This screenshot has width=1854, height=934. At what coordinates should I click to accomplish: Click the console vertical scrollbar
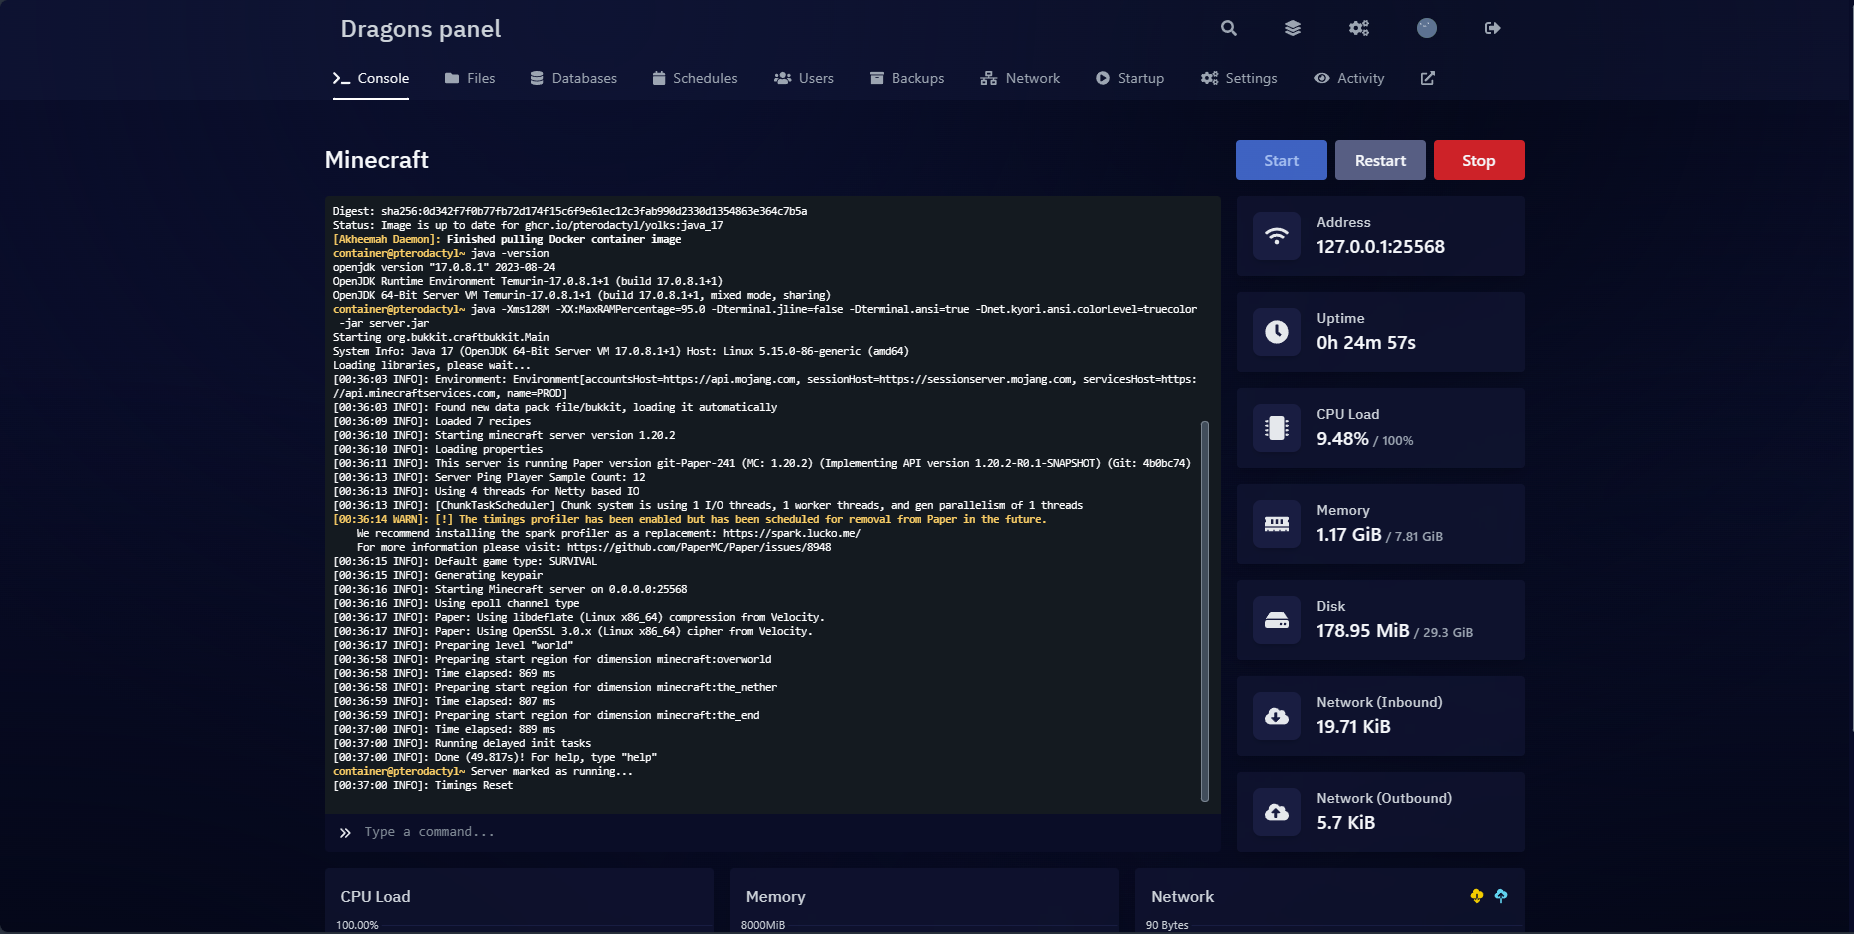pyautogui.click(x=1205, y=610)
